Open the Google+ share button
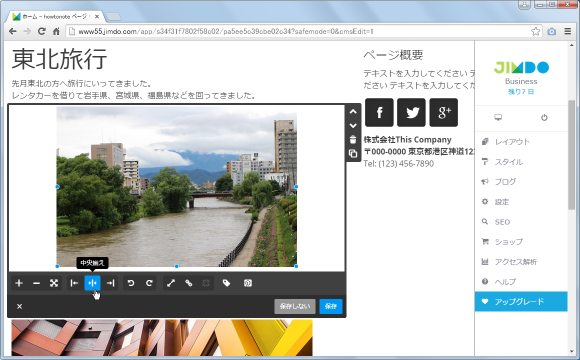The width and height of the screenshot is (580, 360). pos(444,112)
